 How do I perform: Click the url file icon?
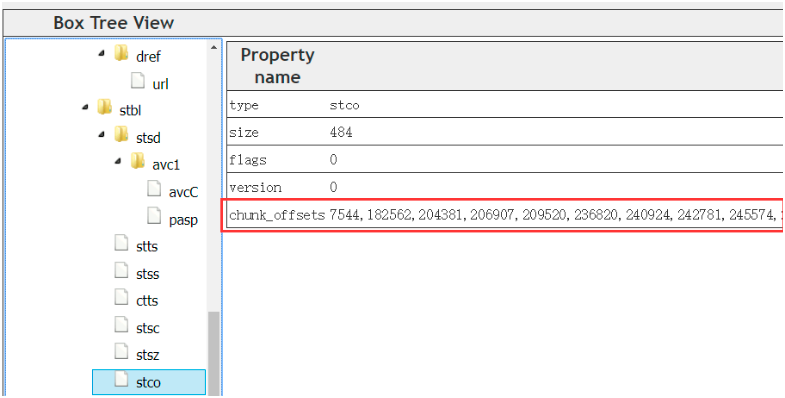point(138,81)
